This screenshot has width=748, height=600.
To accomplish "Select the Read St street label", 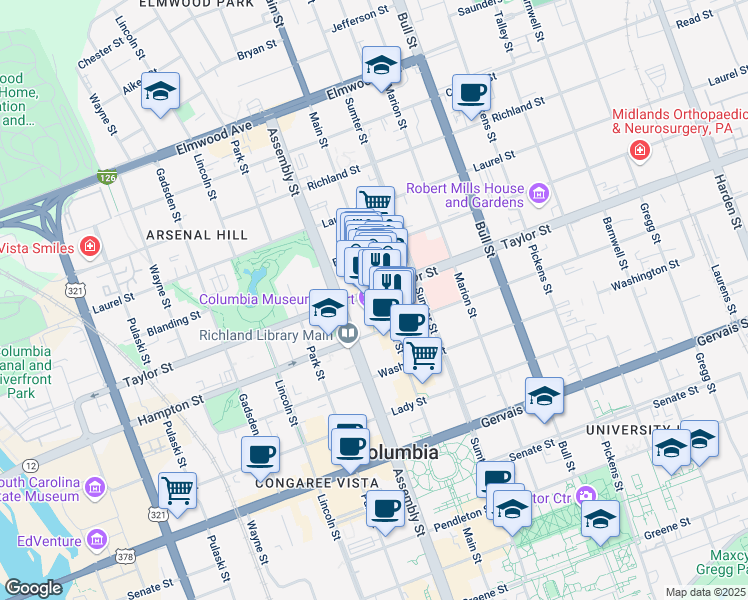I will coord(695,19).
